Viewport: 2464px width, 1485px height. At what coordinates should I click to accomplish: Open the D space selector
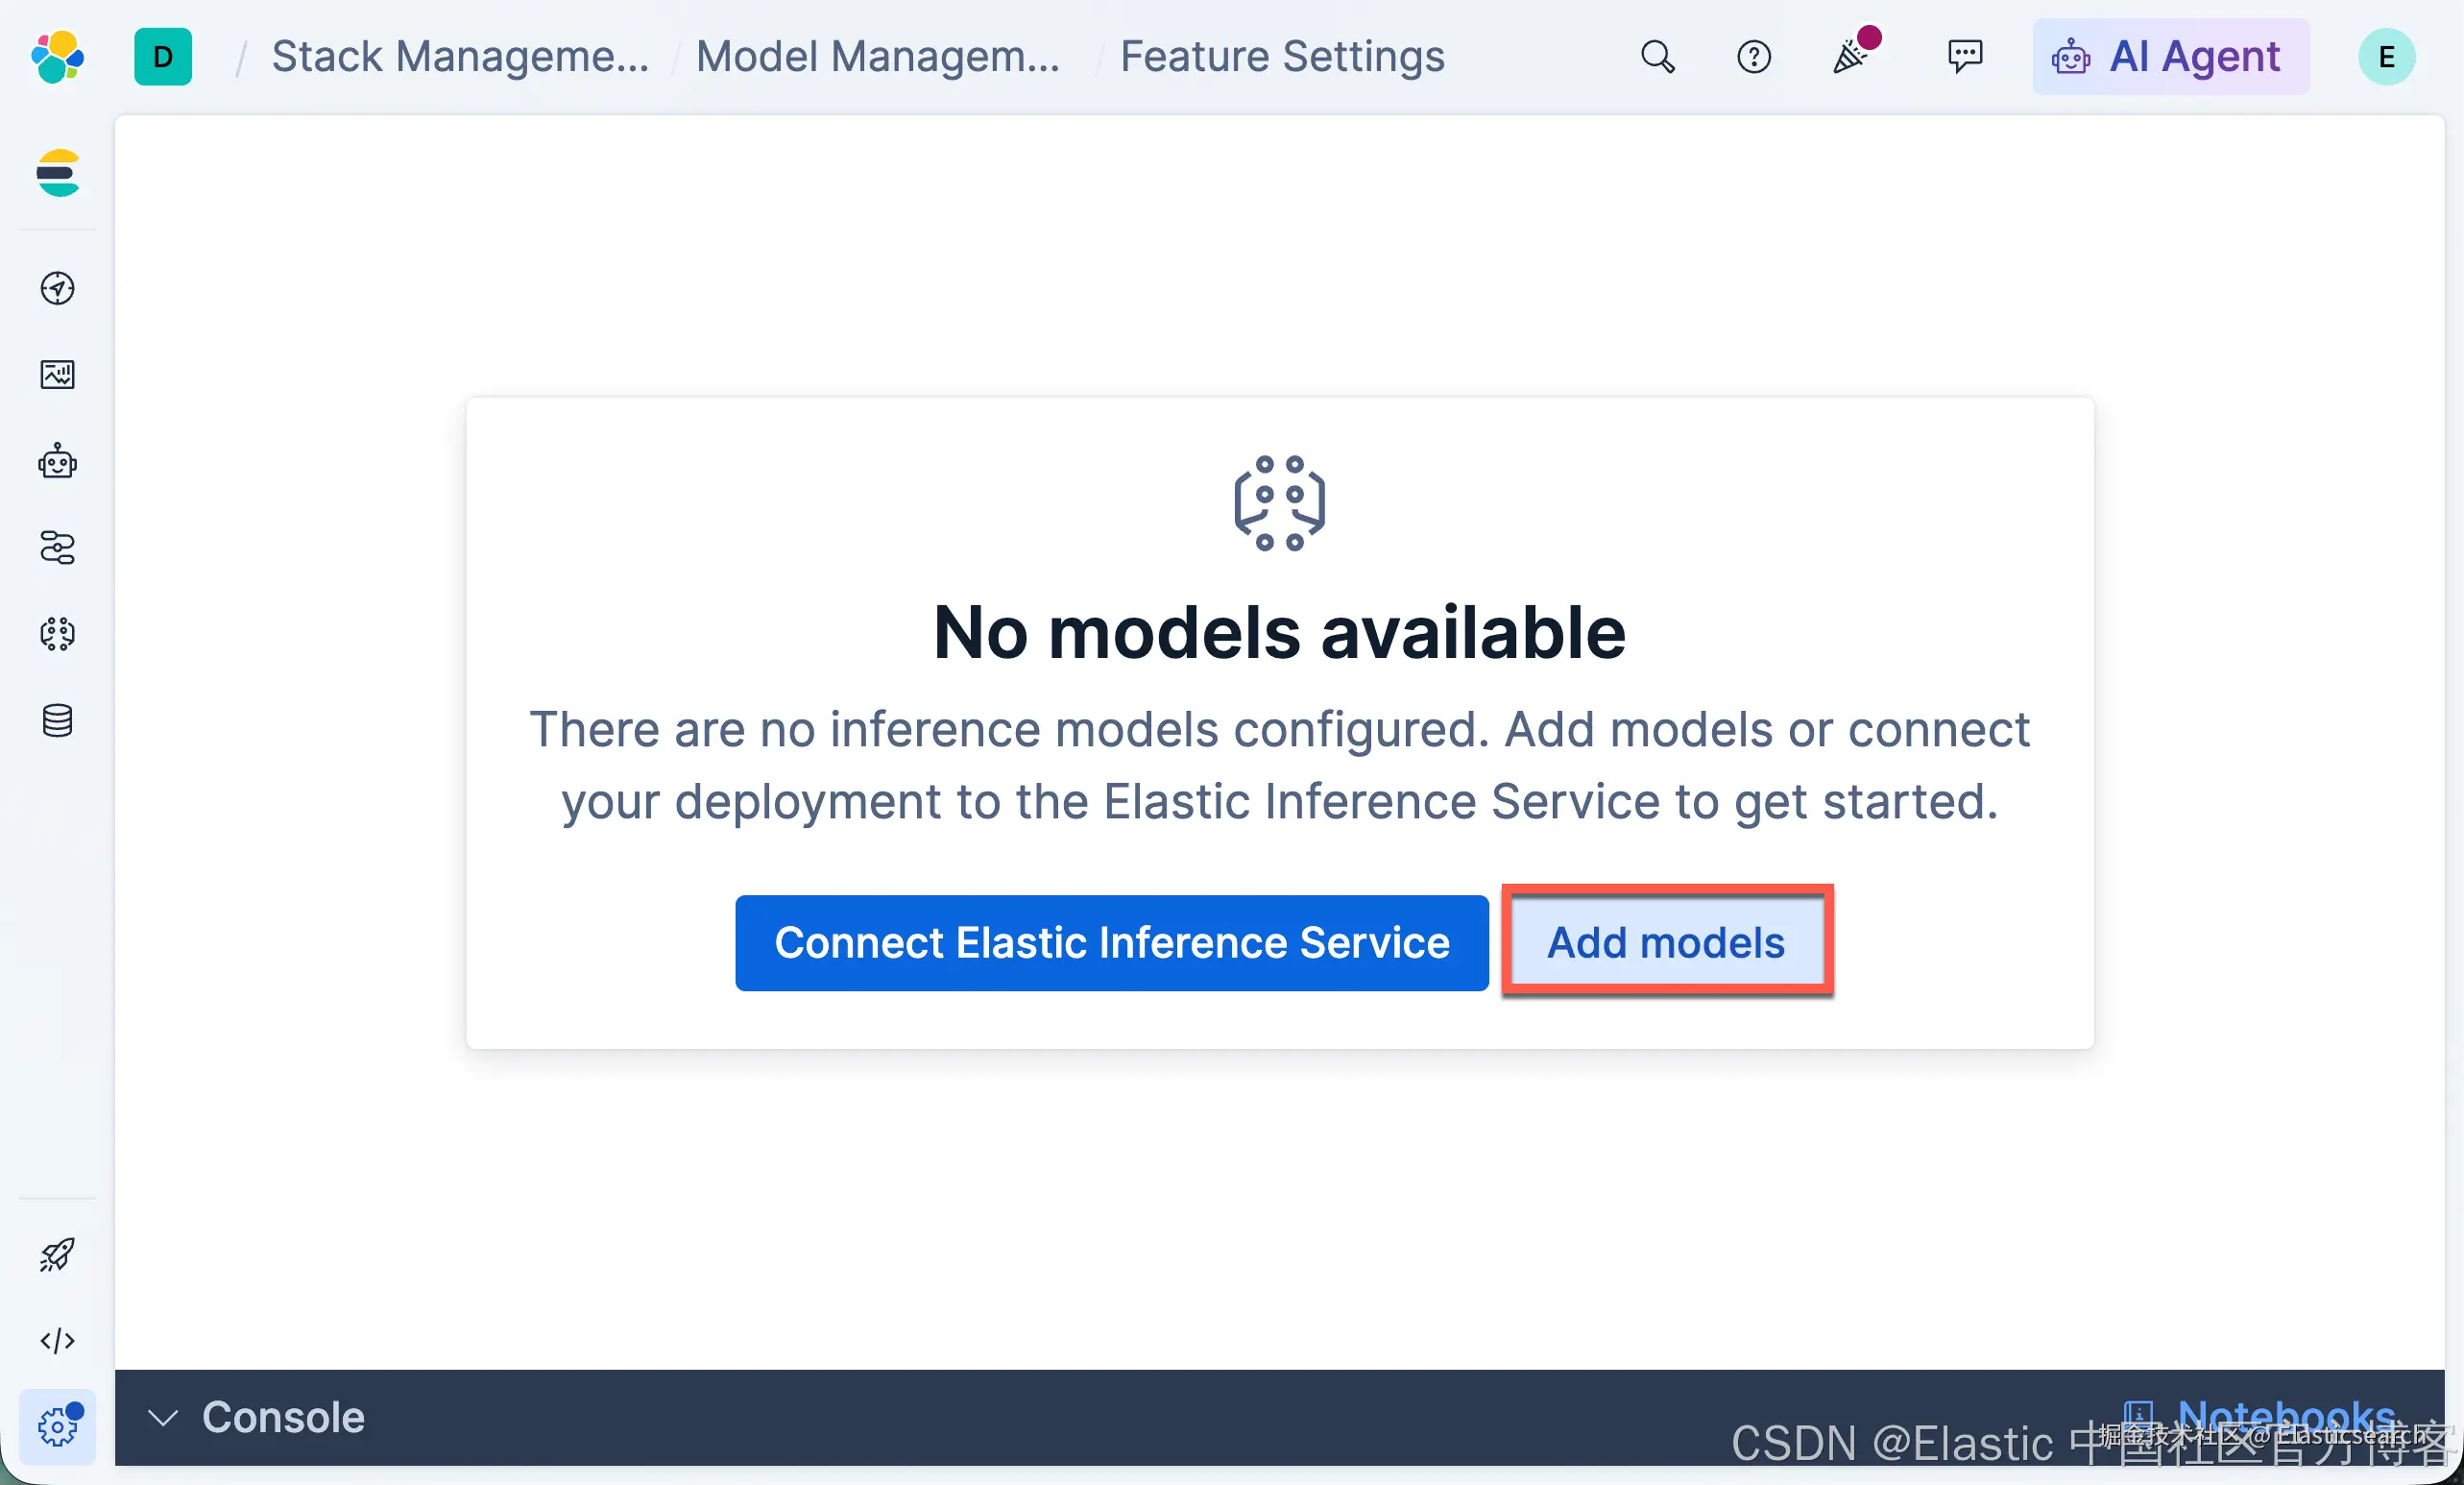pyautogui.click(x=163, y=57)
